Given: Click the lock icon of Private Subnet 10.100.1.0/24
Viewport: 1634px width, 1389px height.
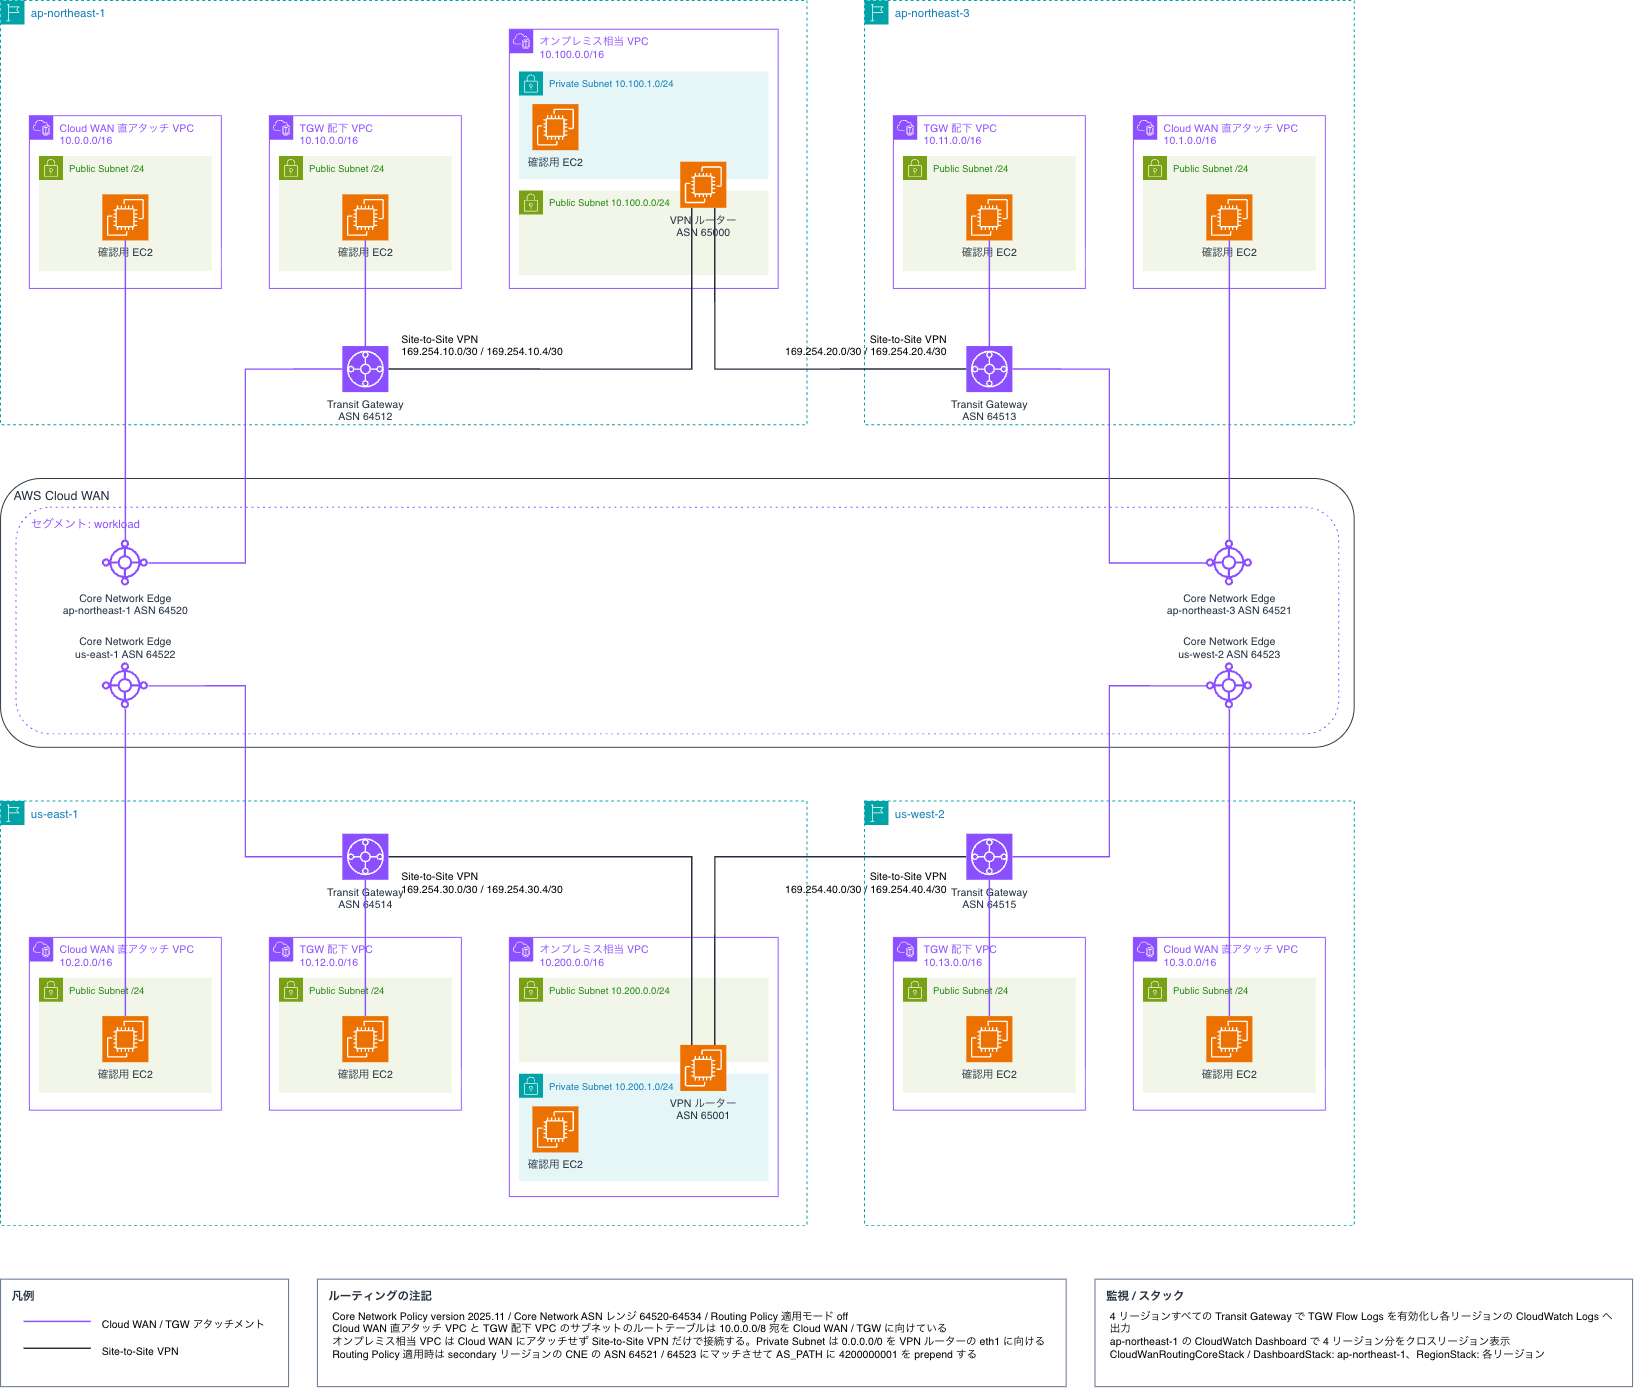Looking at the screenshot, I should click(x=531, y=84).
